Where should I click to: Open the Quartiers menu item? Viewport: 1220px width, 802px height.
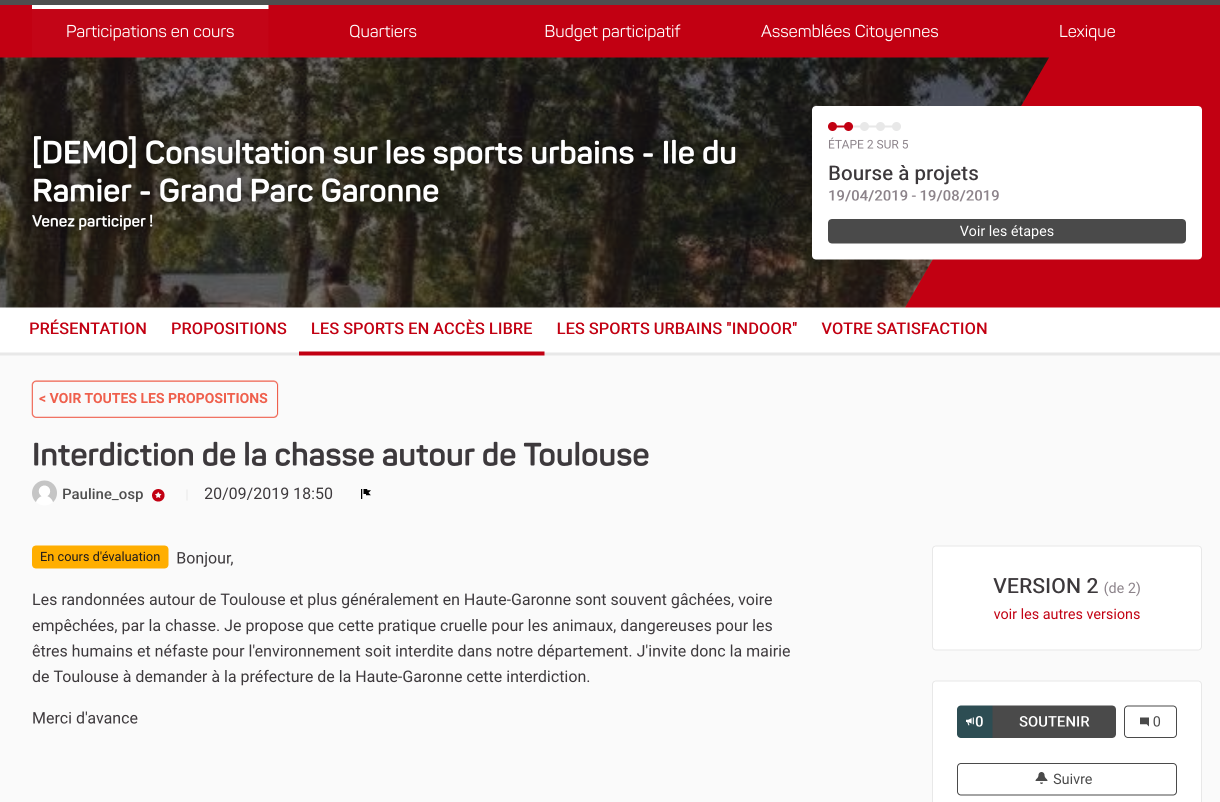(383, 32)
